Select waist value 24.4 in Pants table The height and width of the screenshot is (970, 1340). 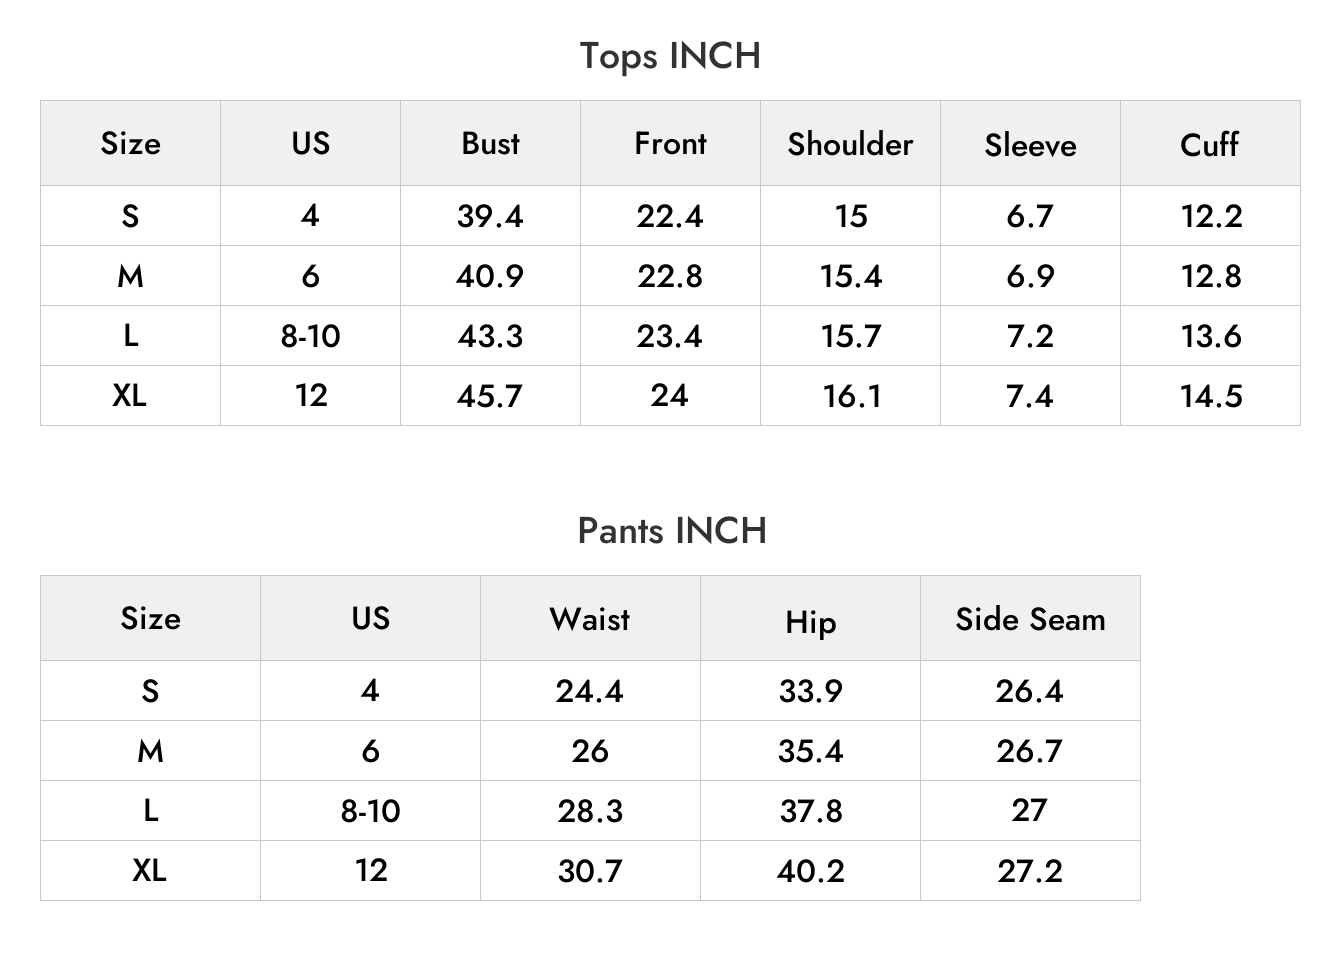click(x=590, y=691)
